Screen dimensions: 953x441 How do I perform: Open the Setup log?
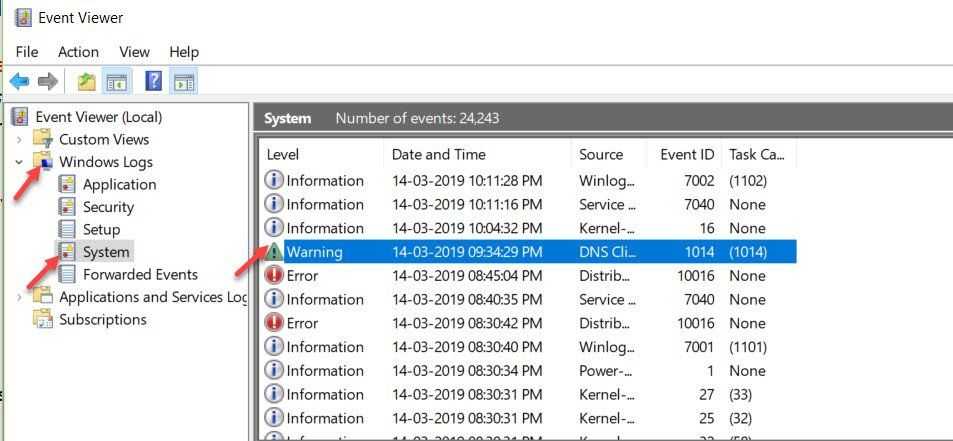[x=101, y=230]
